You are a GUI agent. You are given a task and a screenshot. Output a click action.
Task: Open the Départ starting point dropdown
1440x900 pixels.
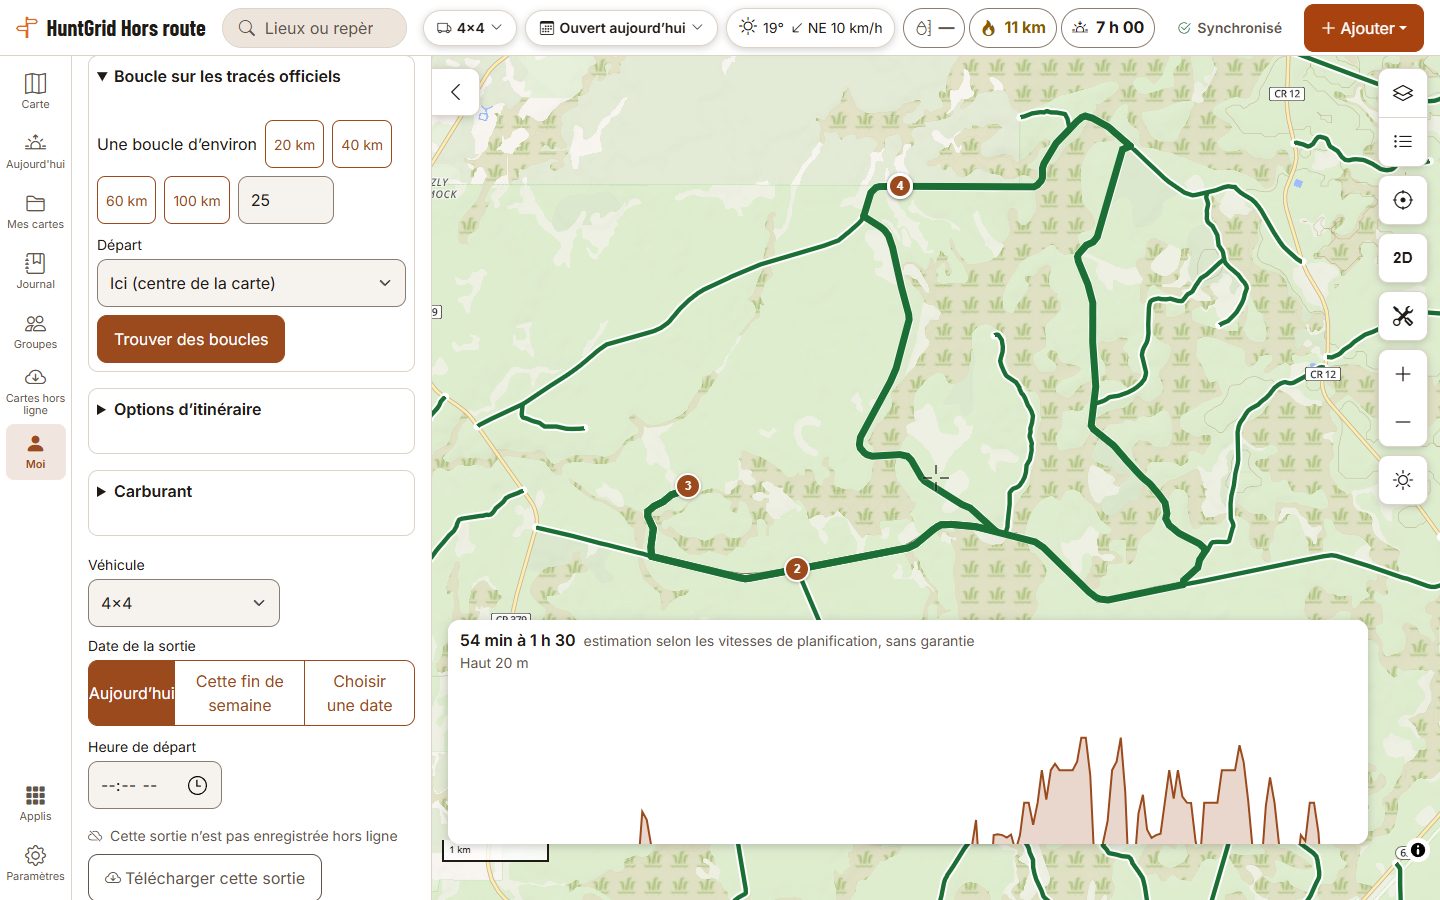tap(251, 283)
